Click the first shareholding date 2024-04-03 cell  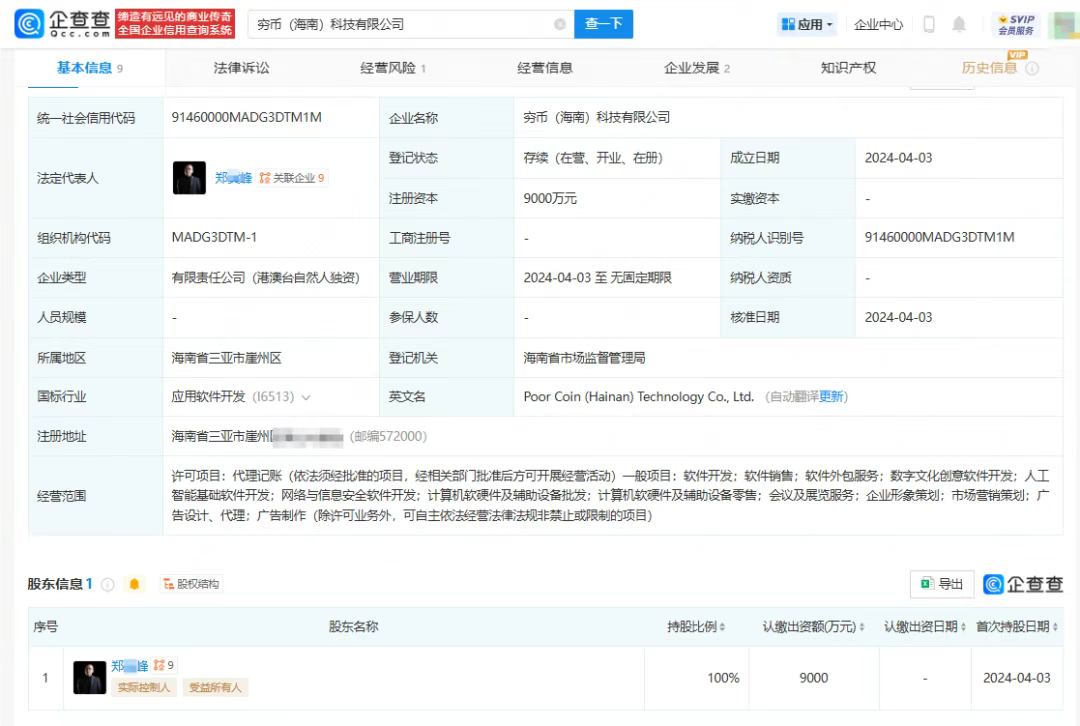click(x=1017, y=678)
